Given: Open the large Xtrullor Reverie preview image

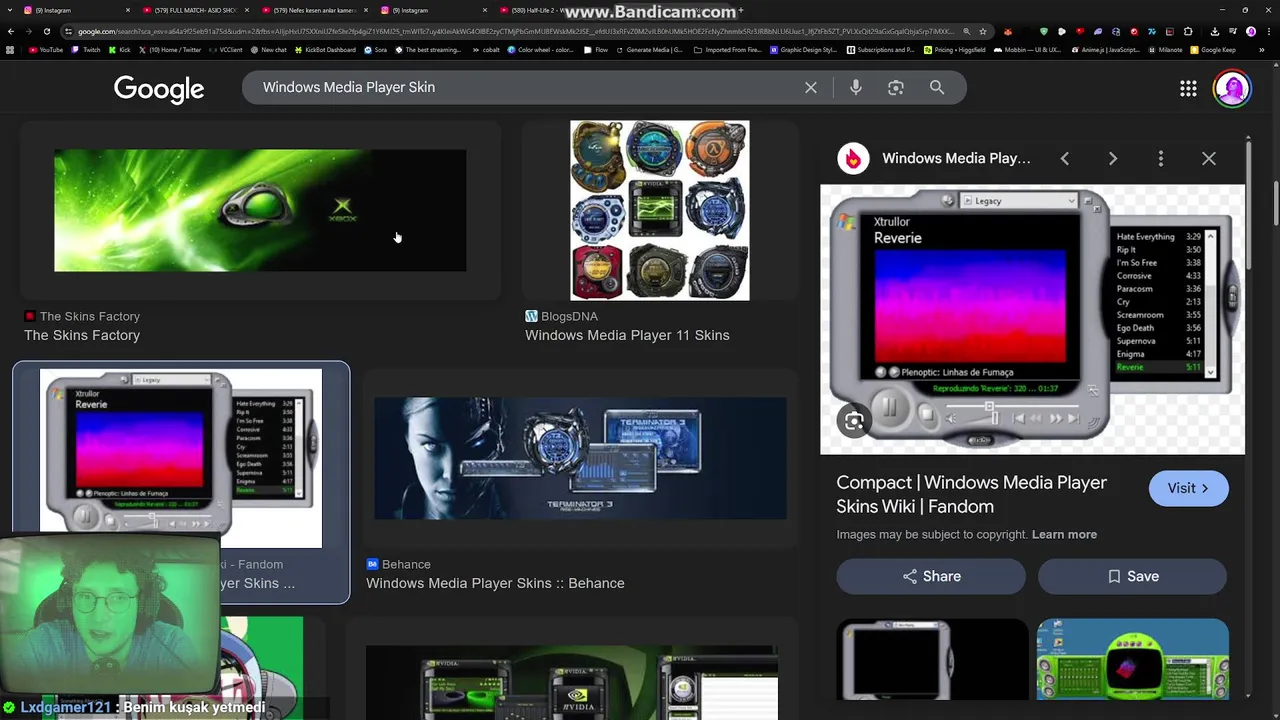Looking at the screenshot, I should (1032, 319).
